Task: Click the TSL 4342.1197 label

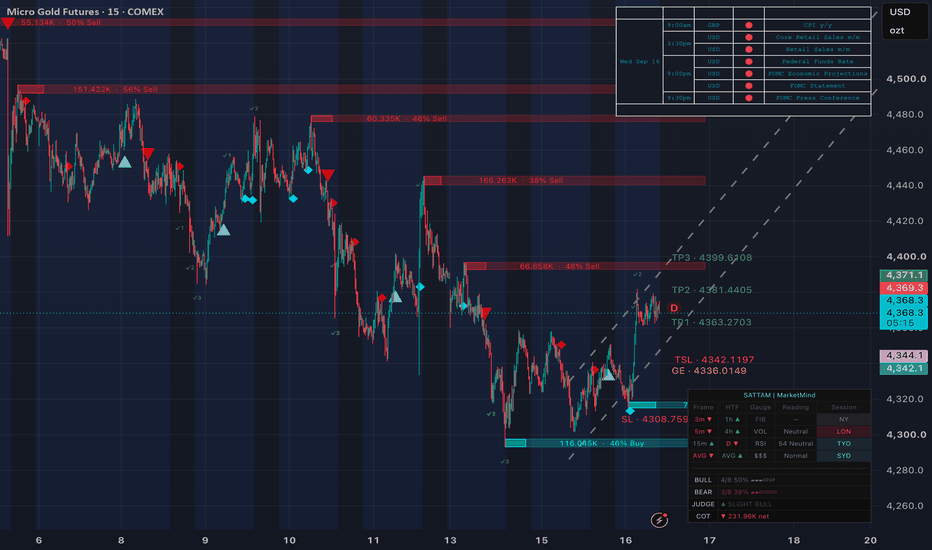Action: coord(714,360)
